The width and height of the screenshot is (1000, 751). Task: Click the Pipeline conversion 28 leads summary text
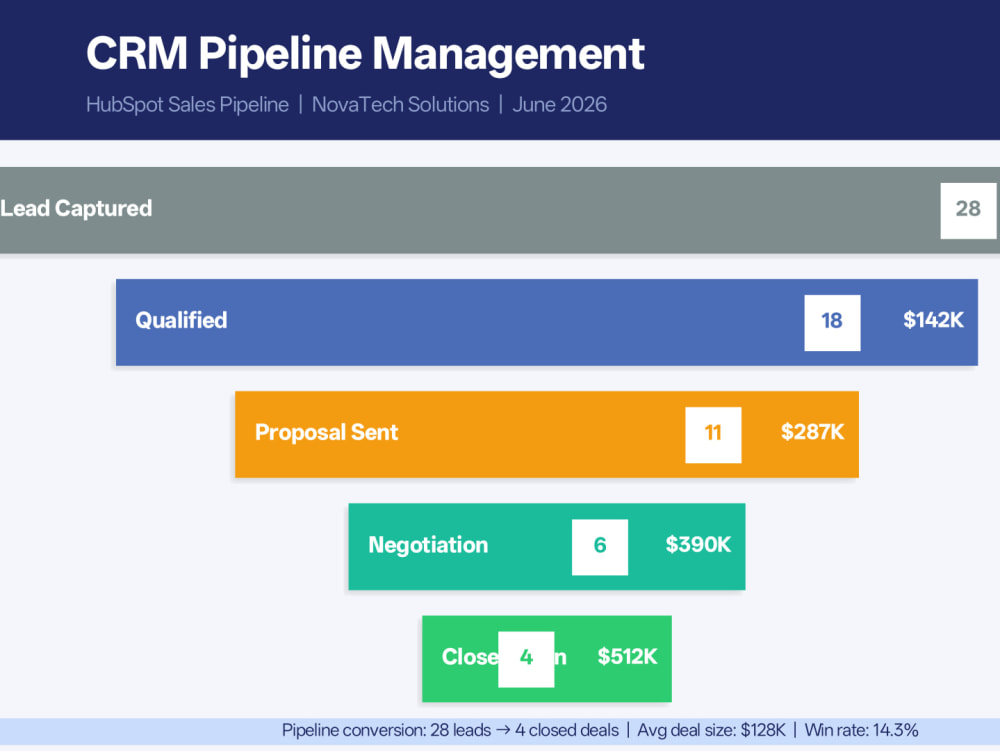(450, 731)
